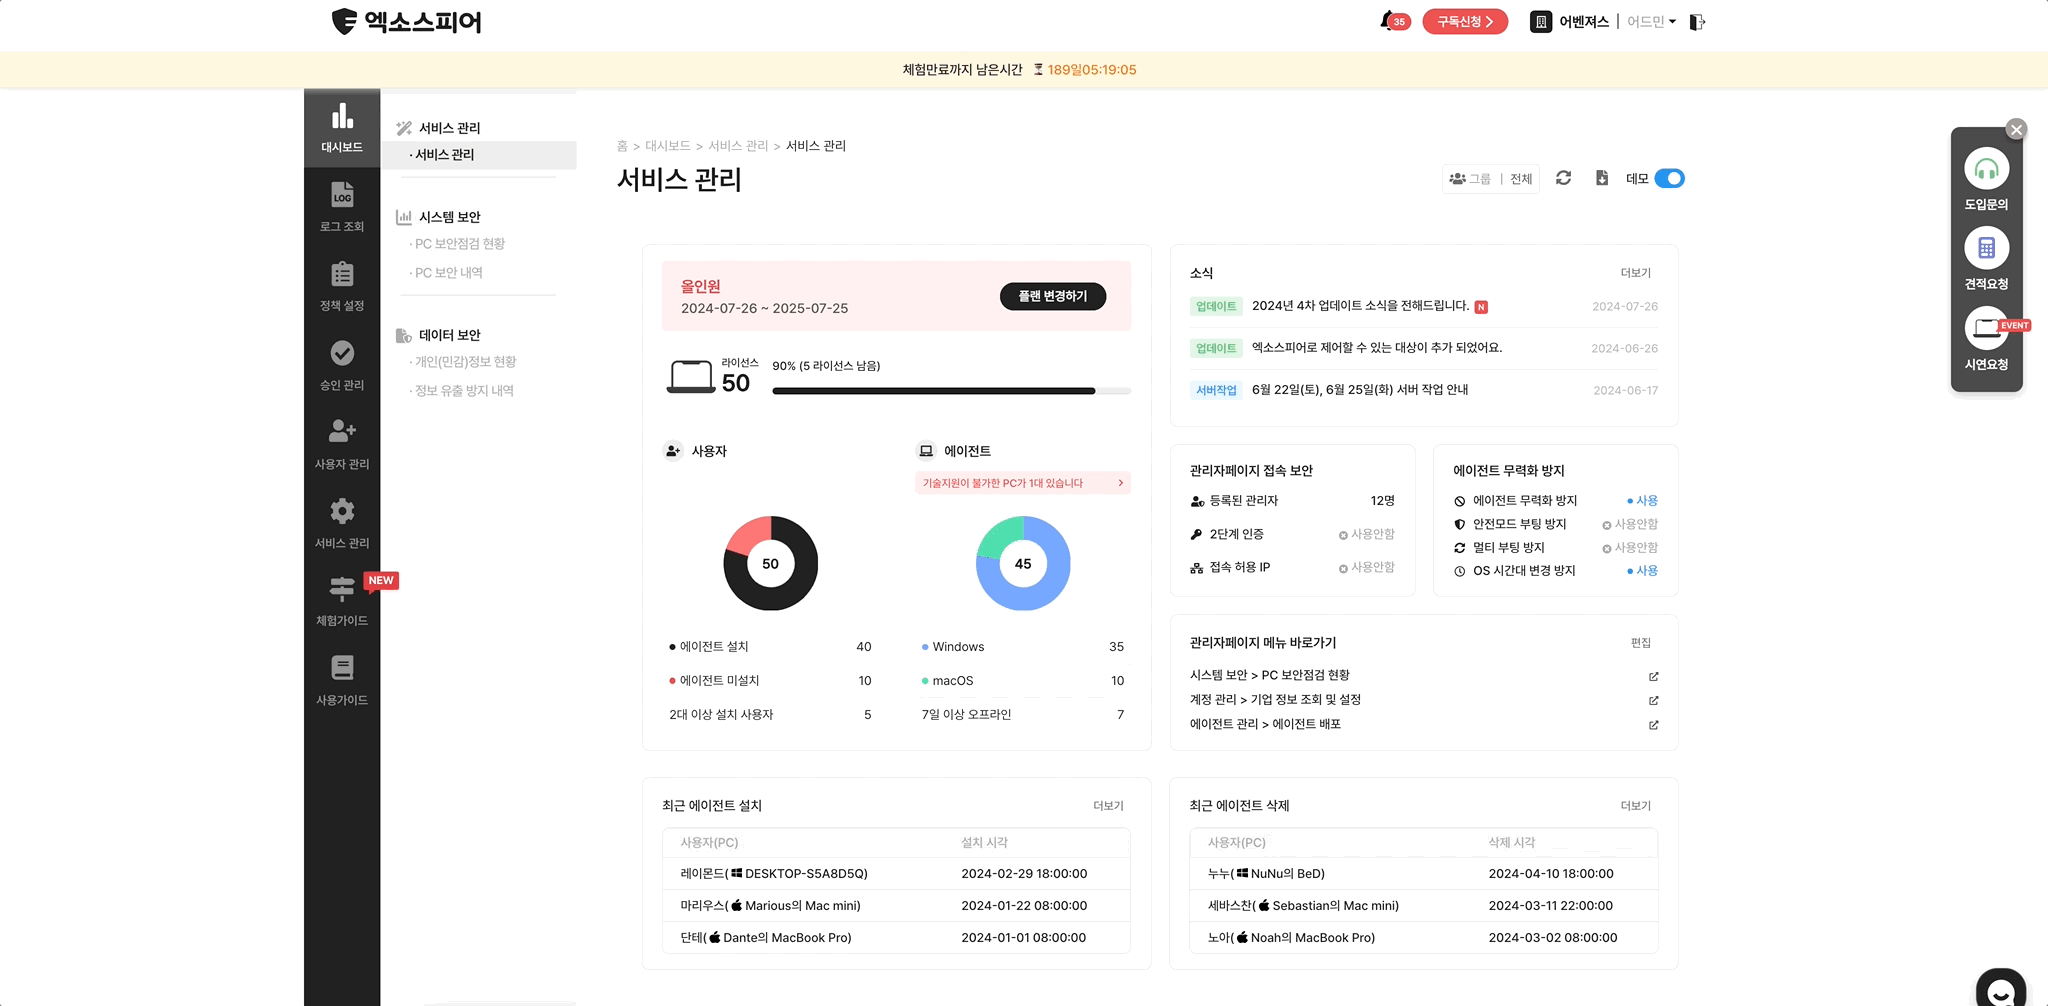The height and width of the screenshot is (1006, 2048).
Task: Open 도입문의 via the headset icon
Action: click(x=1986, y=178)
